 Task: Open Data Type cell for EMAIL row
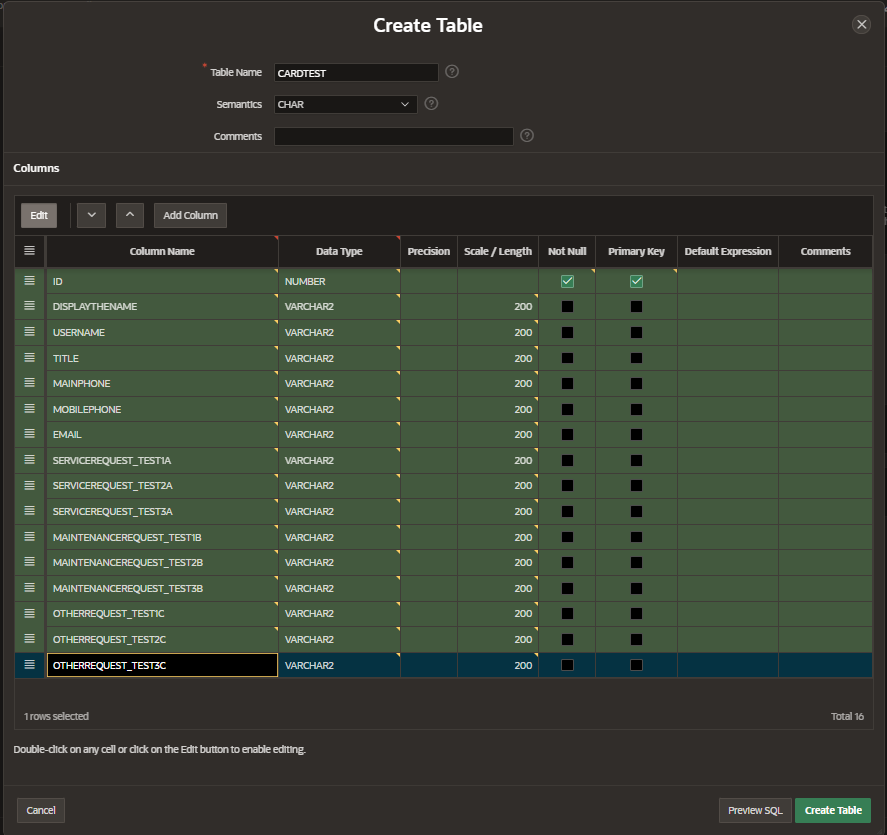tap(339, 434)
